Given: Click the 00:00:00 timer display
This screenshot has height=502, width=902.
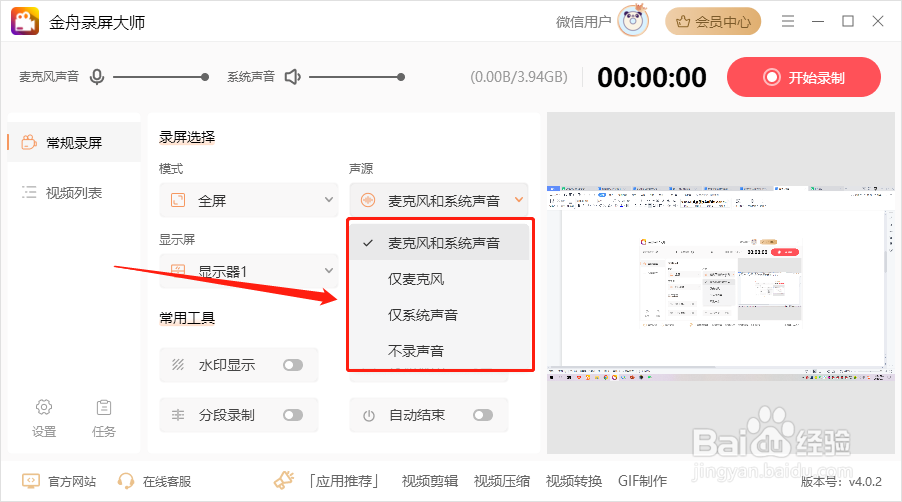Looking at the screenshot, I should click(652, 78).
